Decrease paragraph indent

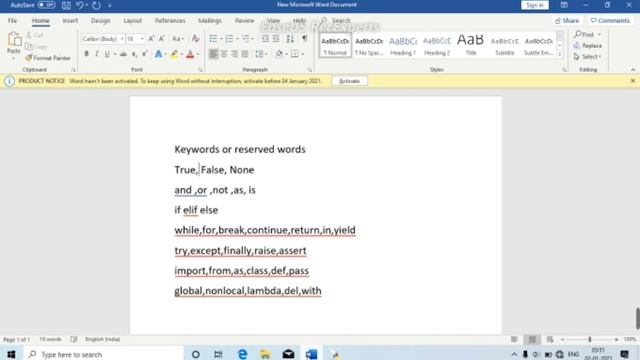point(265,39)
